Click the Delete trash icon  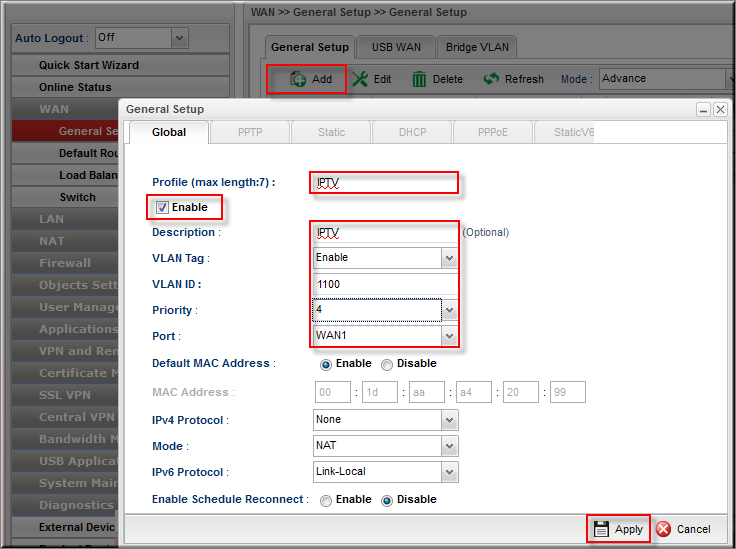[420, 79]
